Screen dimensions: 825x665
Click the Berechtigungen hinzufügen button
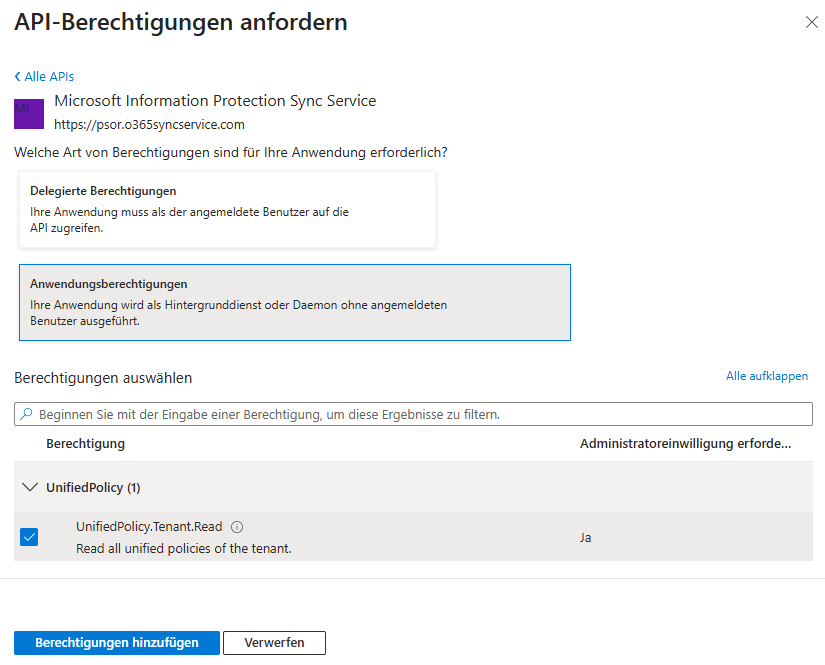[116, 643]
